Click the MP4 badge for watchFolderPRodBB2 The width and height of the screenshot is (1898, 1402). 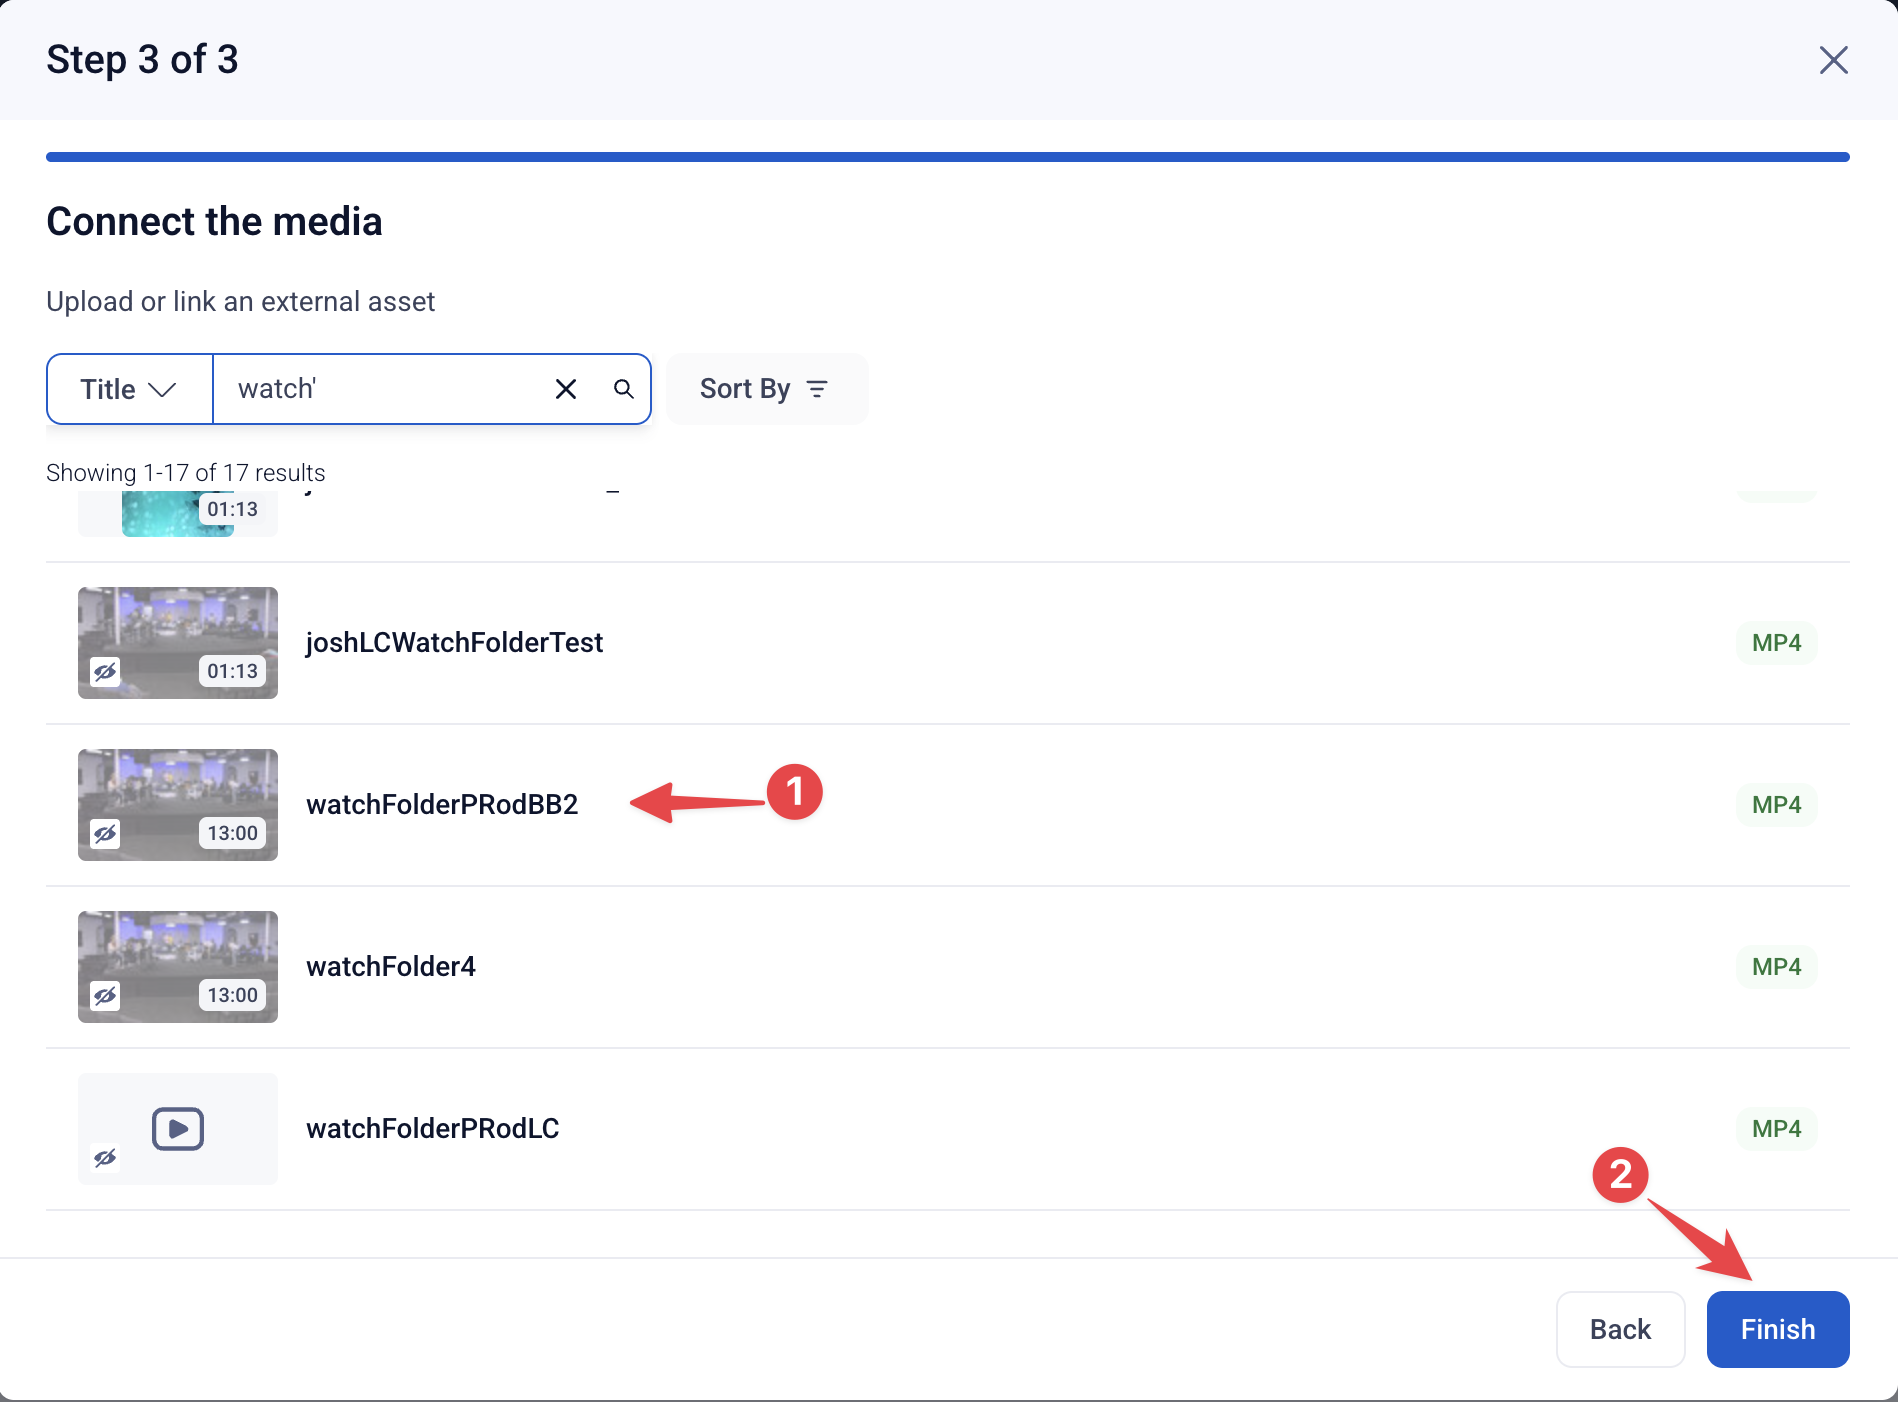point(1777,805)
